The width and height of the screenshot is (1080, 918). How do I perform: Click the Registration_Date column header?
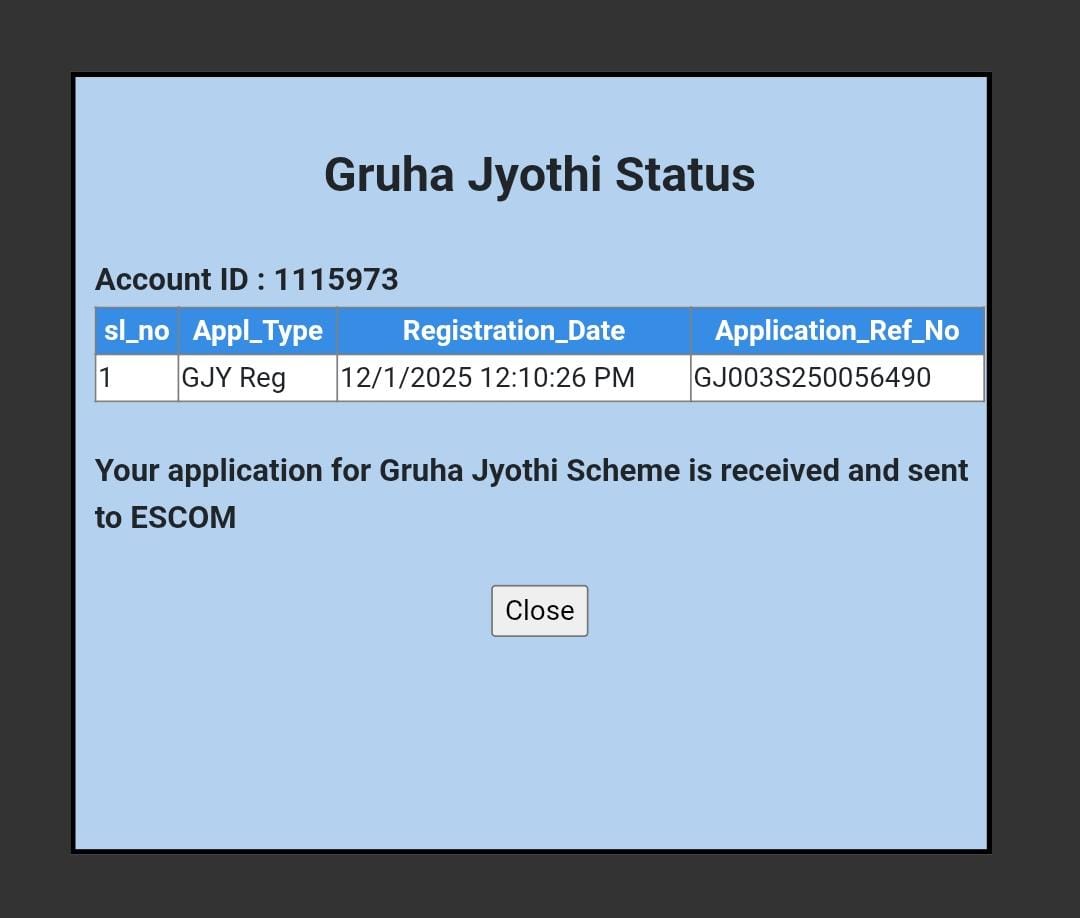tap(514, 331)
